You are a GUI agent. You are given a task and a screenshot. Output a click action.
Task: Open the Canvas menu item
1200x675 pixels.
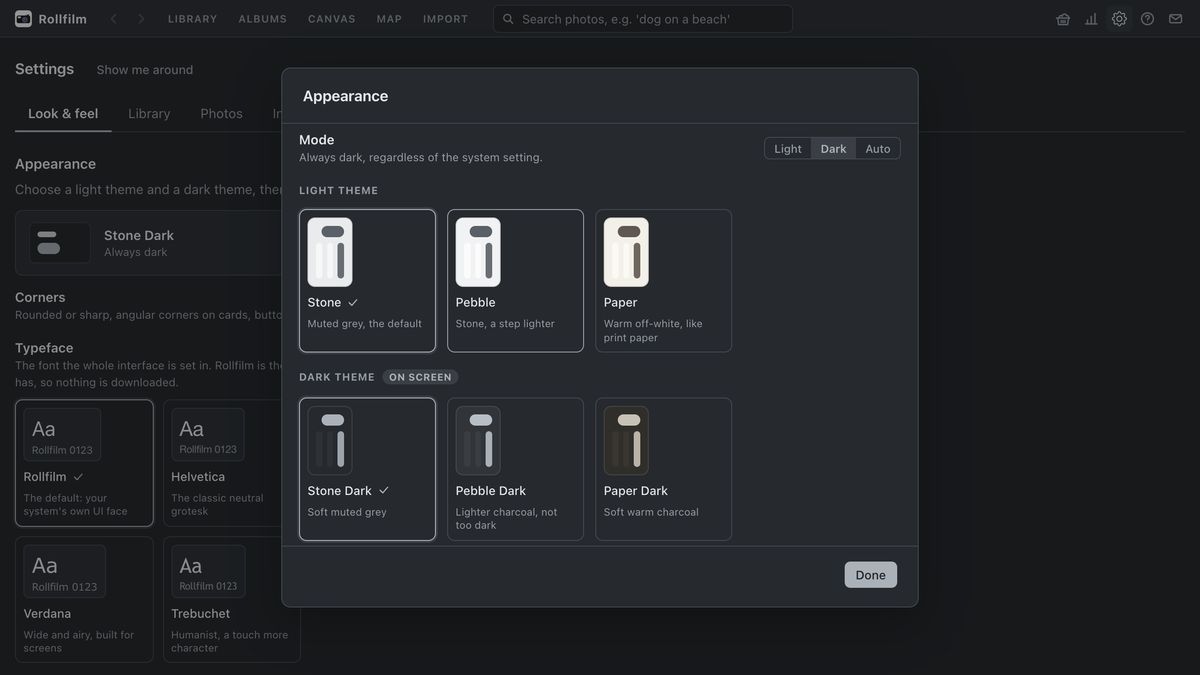331,19
